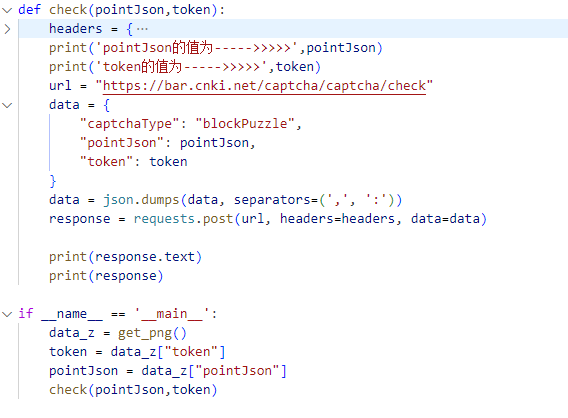Click the get_png() function call
The width and height of the screenshot is (568, 418).
coord(152,333)
